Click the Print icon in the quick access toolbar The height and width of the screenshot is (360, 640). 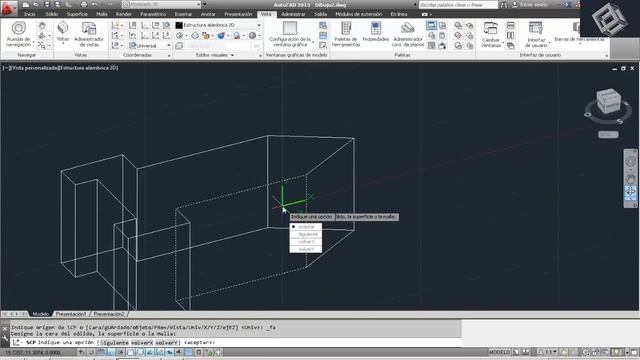84,5
